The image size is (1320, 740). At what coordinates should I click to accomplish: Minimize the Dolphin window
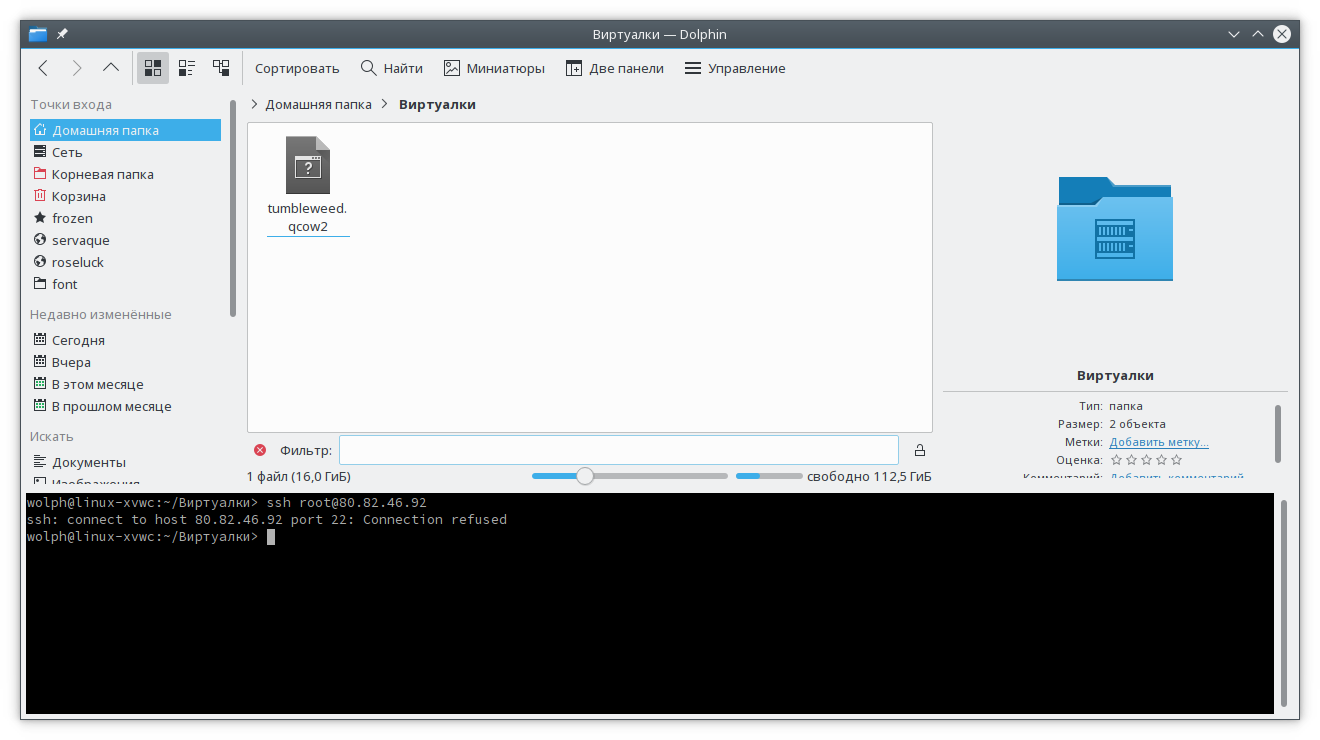[1235, 34]
